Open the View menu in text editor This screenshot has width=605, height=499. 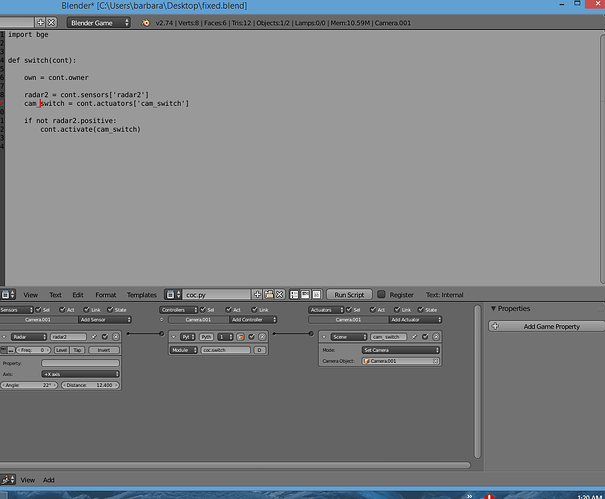30,295
